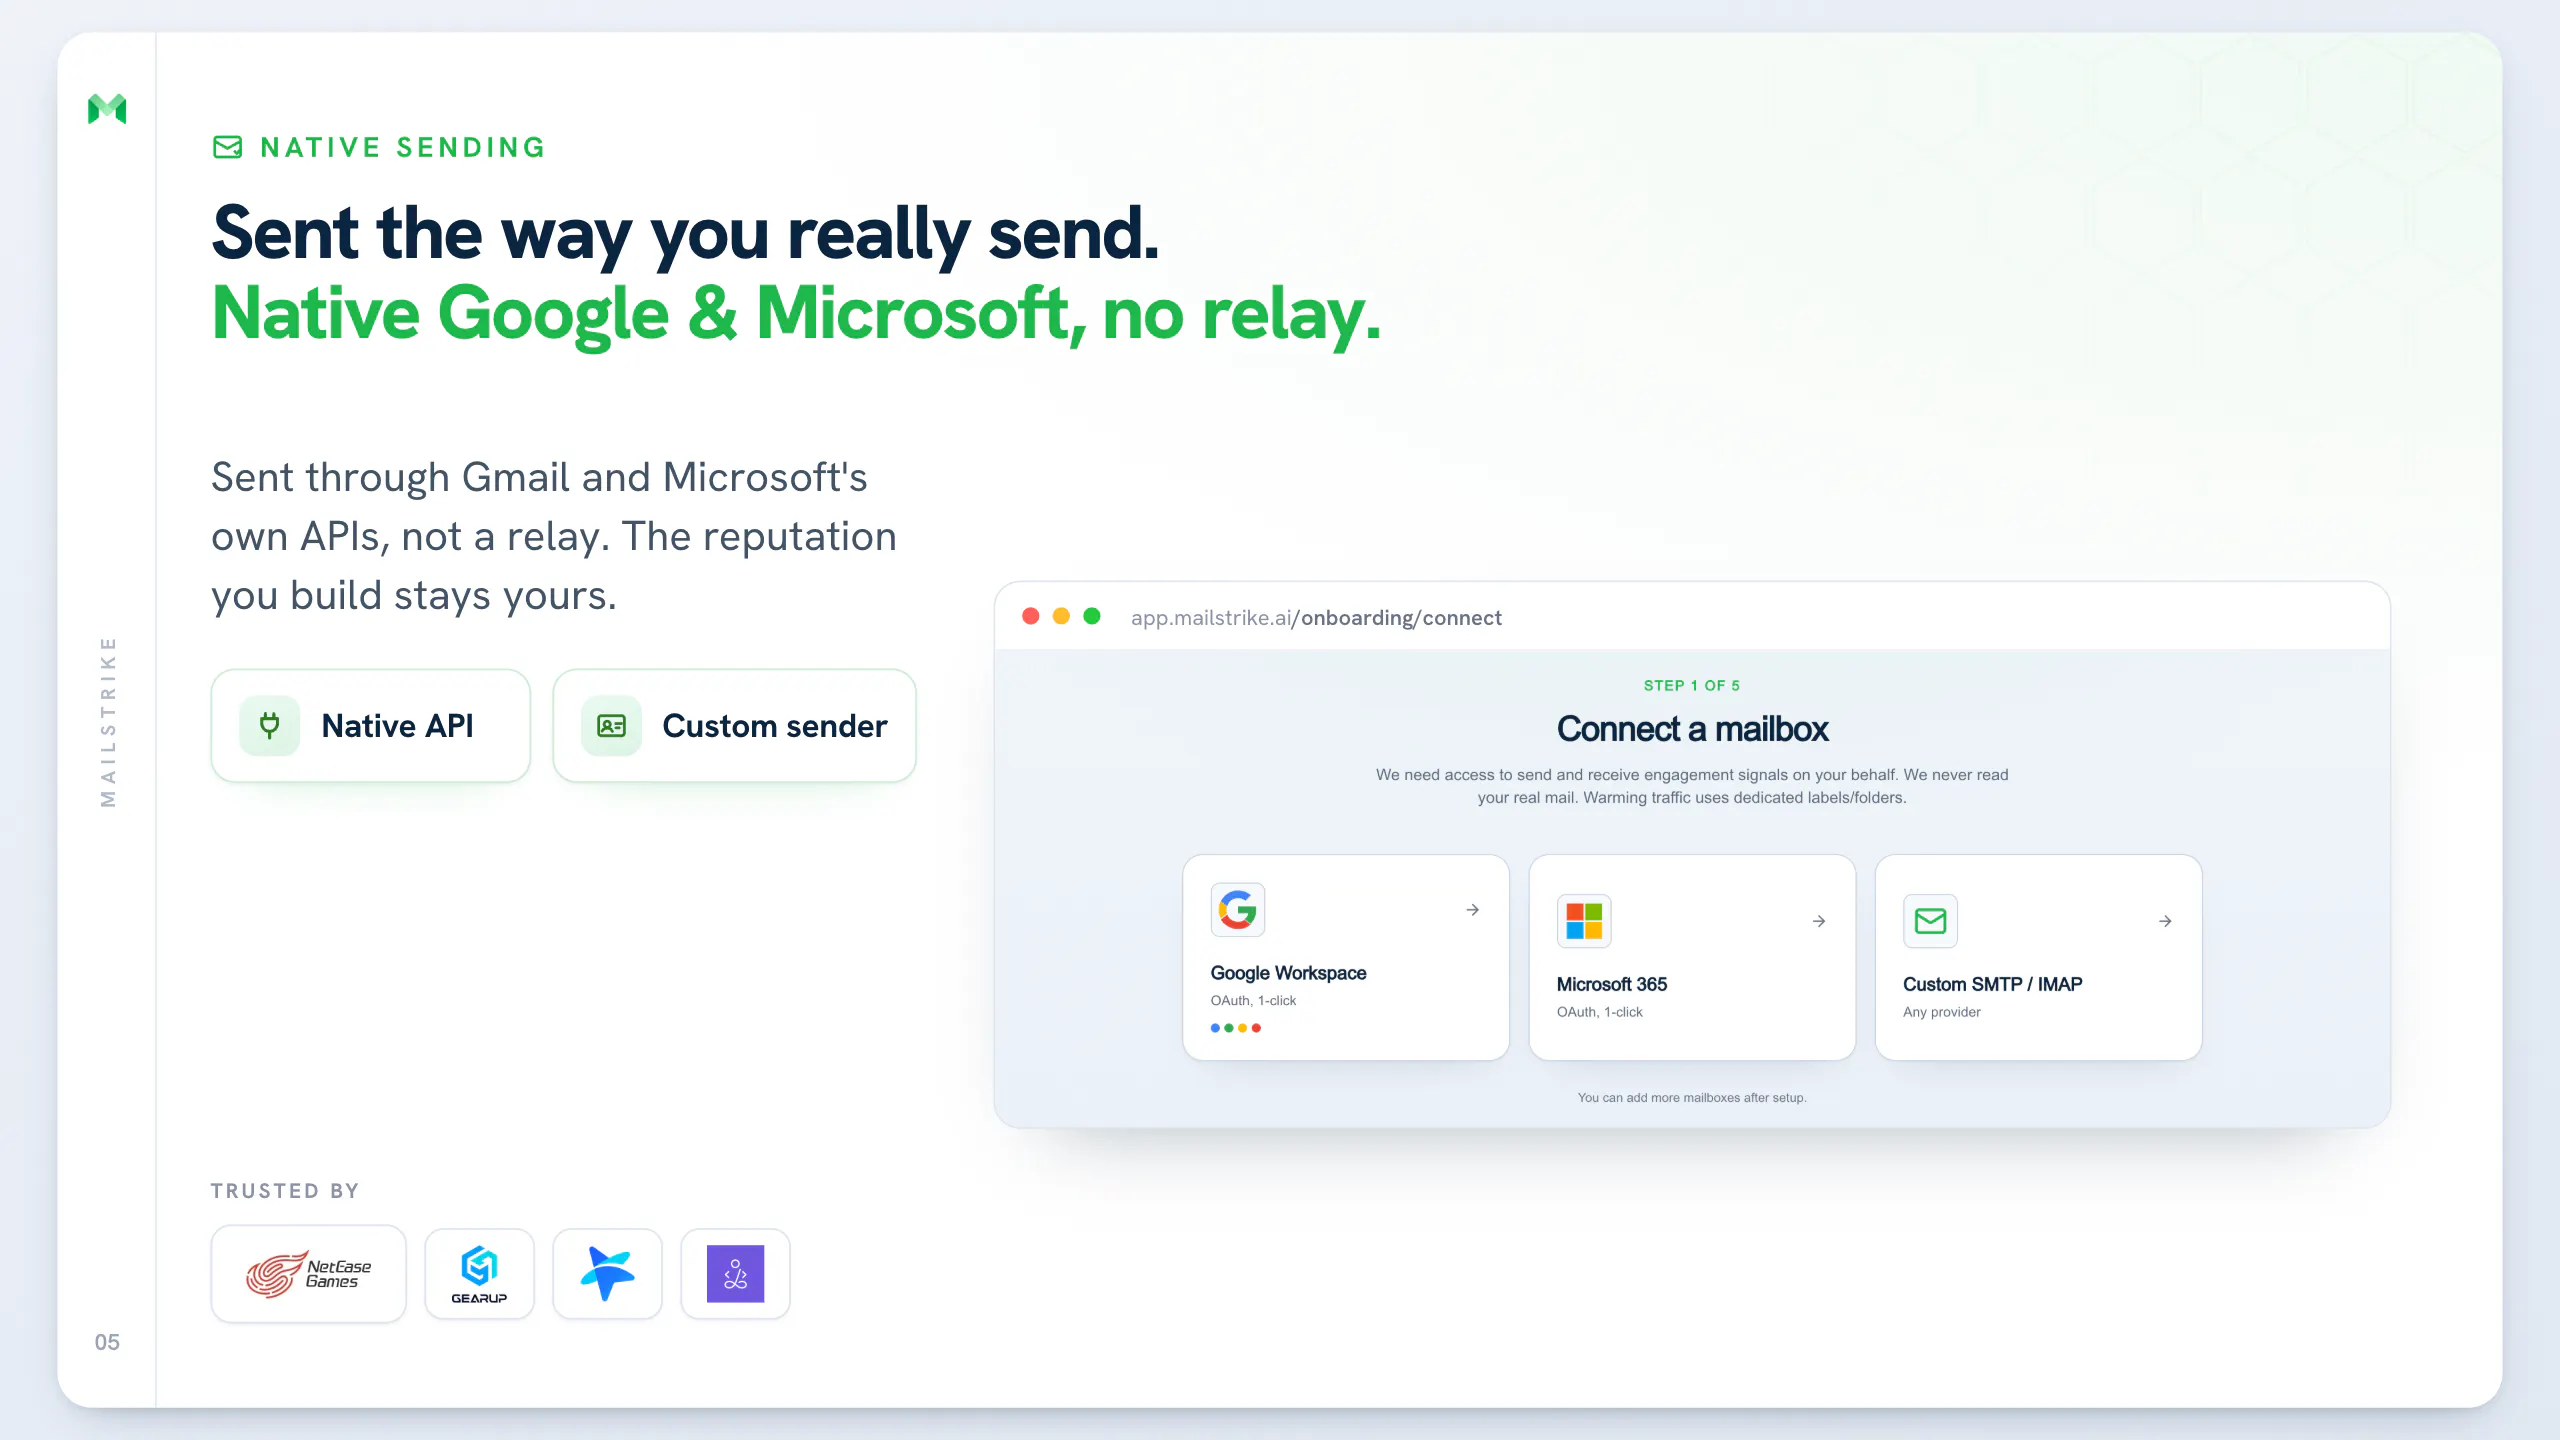Image resolution: width=2560 pixels, height=1440 pixels.
Task: Click the 'Any provider' subtitle text
Action: pyautogui.click(x=1942, y=1012)
